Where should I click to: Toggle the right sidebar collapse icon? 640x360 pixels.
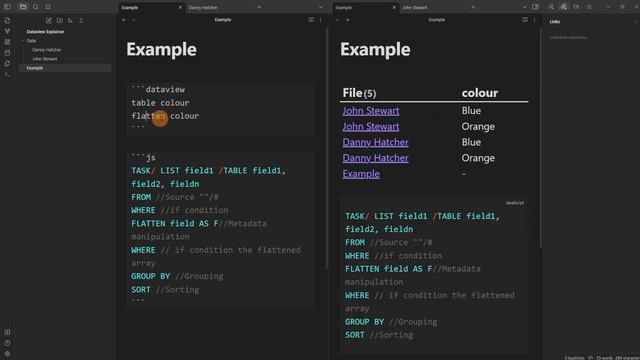536,7
